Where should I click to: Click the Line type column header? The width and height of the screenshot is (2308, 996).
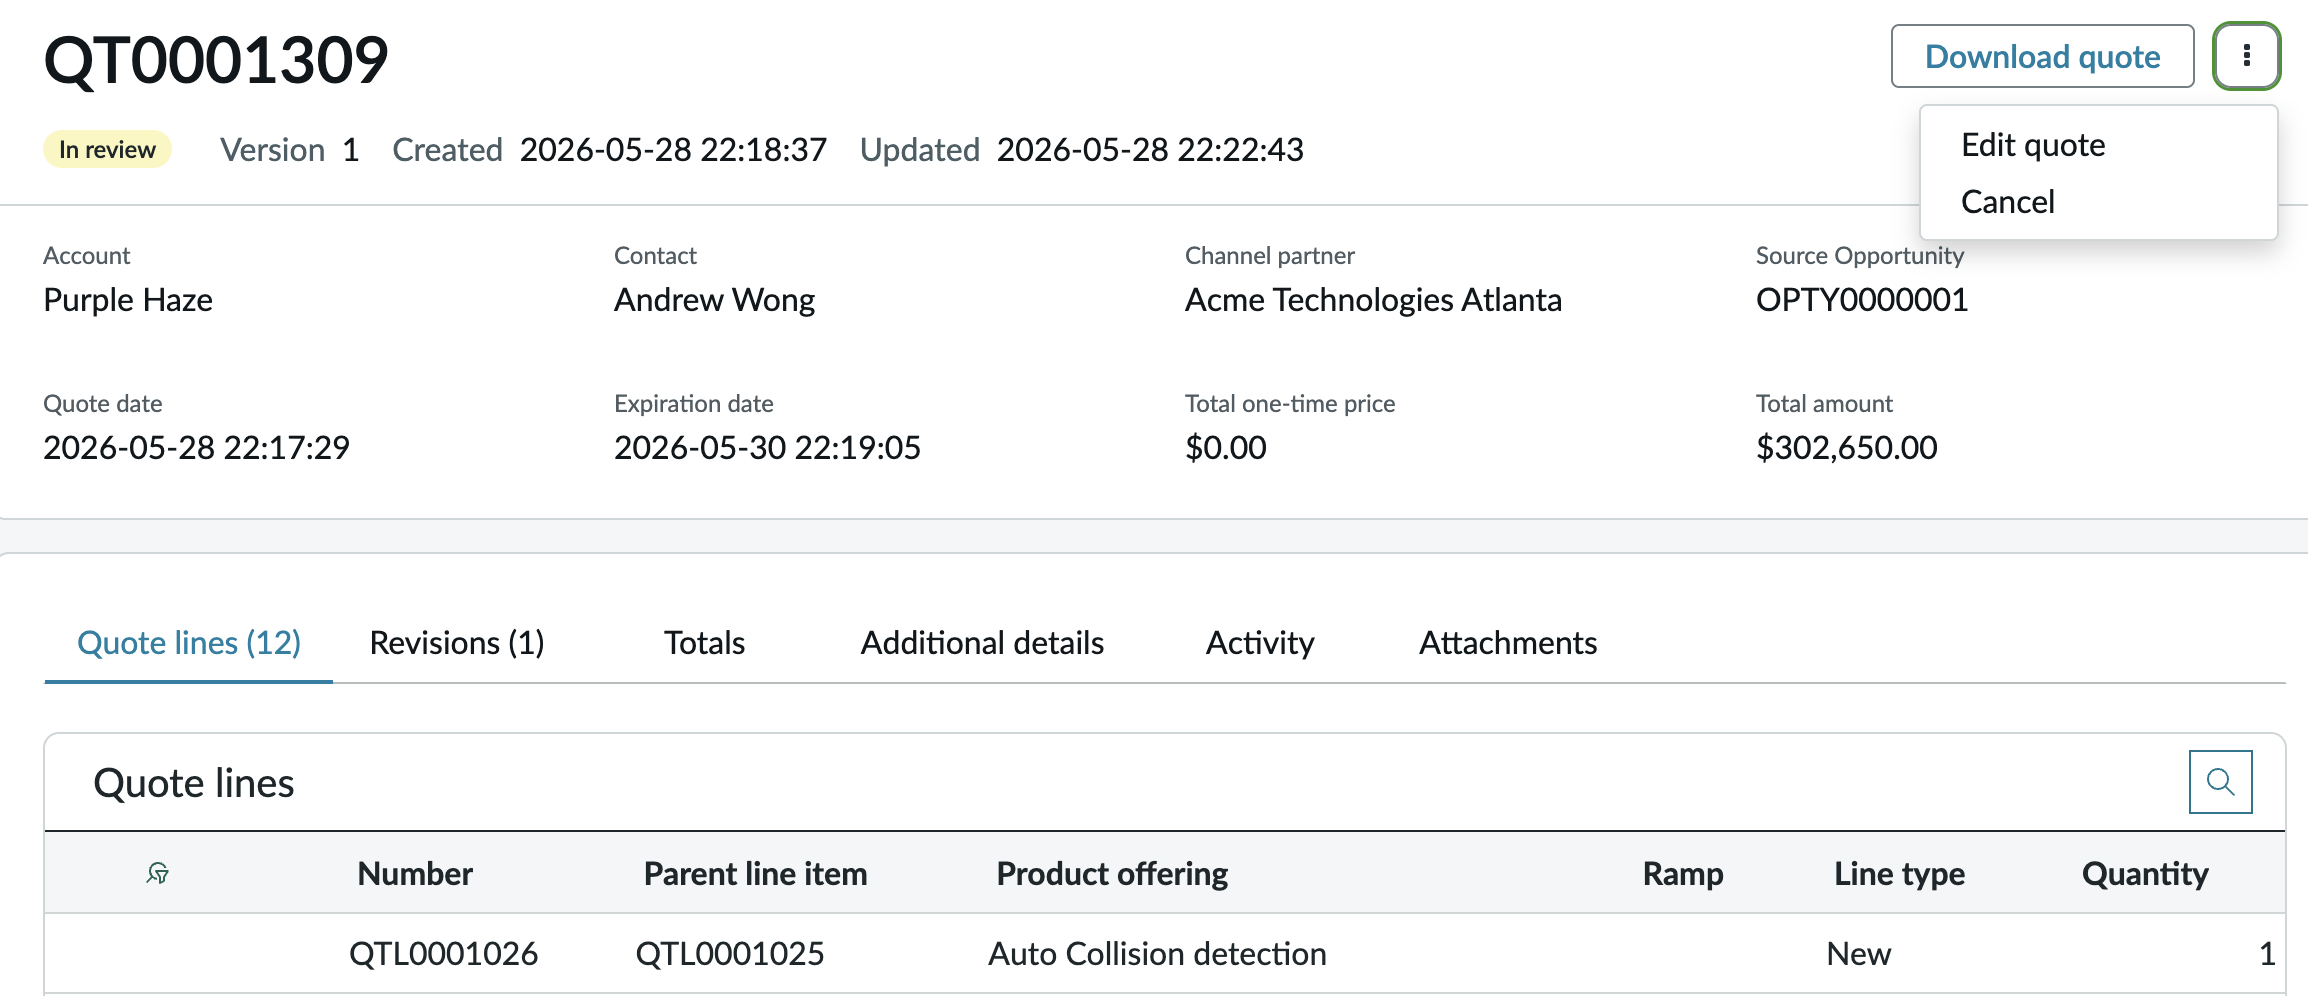pos(1899,874)
